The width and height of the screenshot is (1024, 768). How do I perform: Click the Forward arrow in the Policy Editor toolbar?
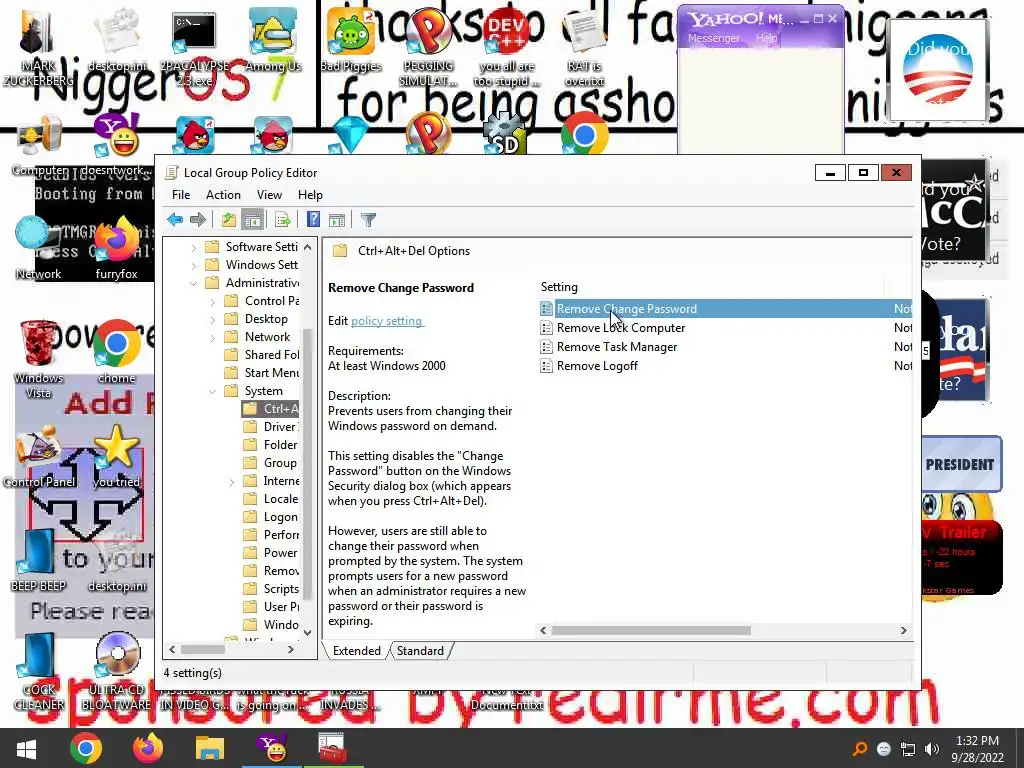click(197, 219)
